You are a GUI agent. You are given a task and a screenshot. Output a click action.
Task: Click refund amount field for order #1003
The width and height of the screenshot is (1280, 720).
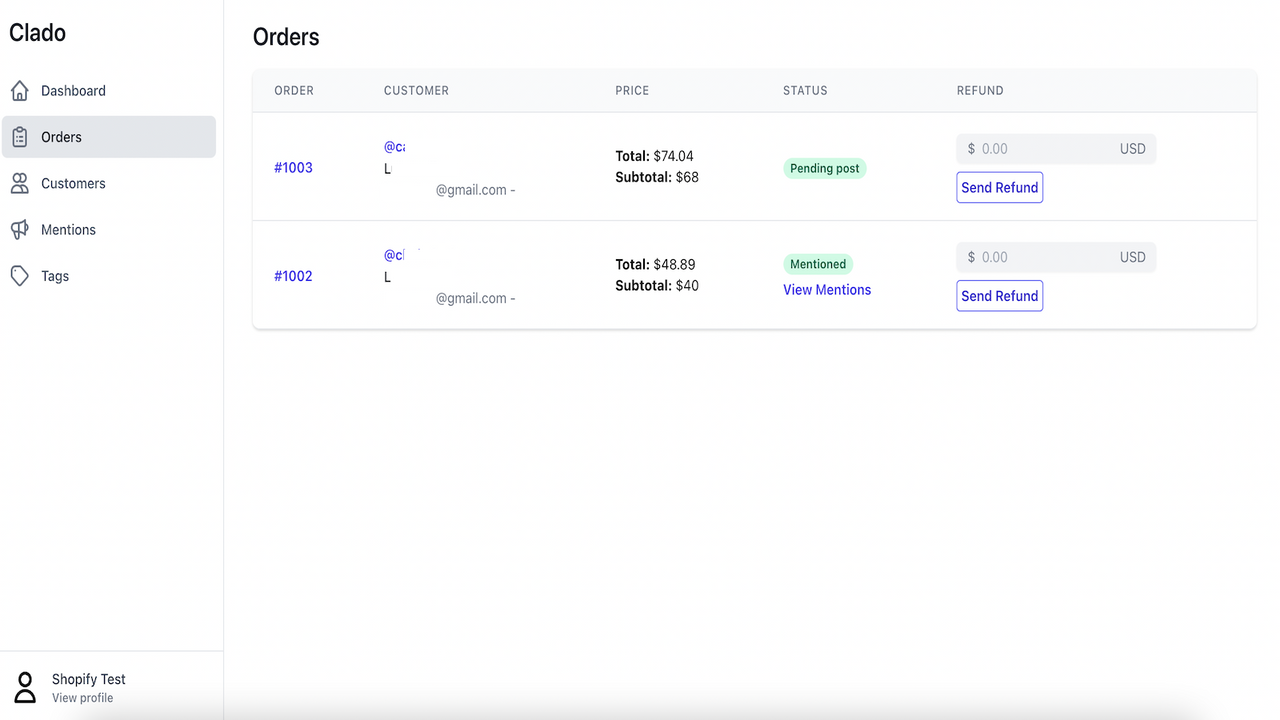[1056, 149]
